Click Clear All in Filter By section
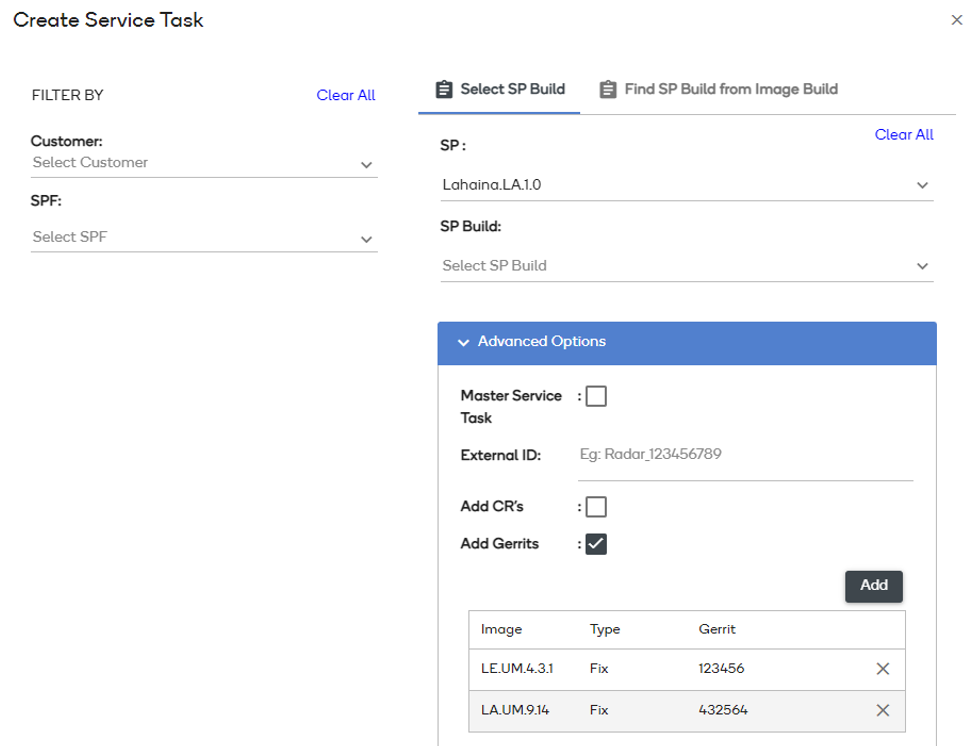970x746 pixels. pos(346,95)
